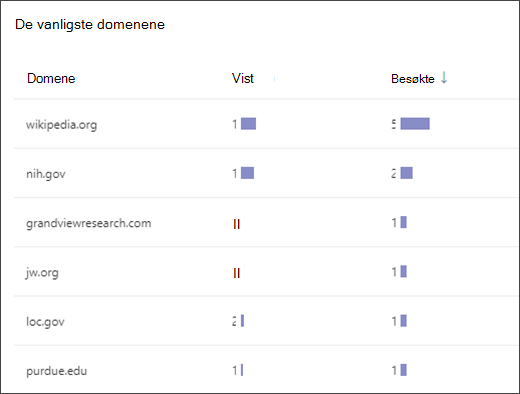Click wikipedia.org Vist bar
The image size is (520, 394).
pyautogui.click(x=248, y=124)
